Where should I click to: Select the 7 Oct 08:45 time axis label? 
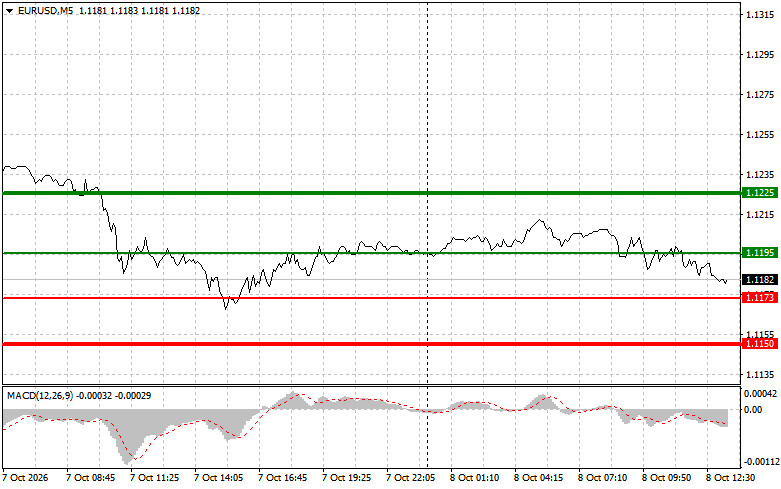click(91, 478)
